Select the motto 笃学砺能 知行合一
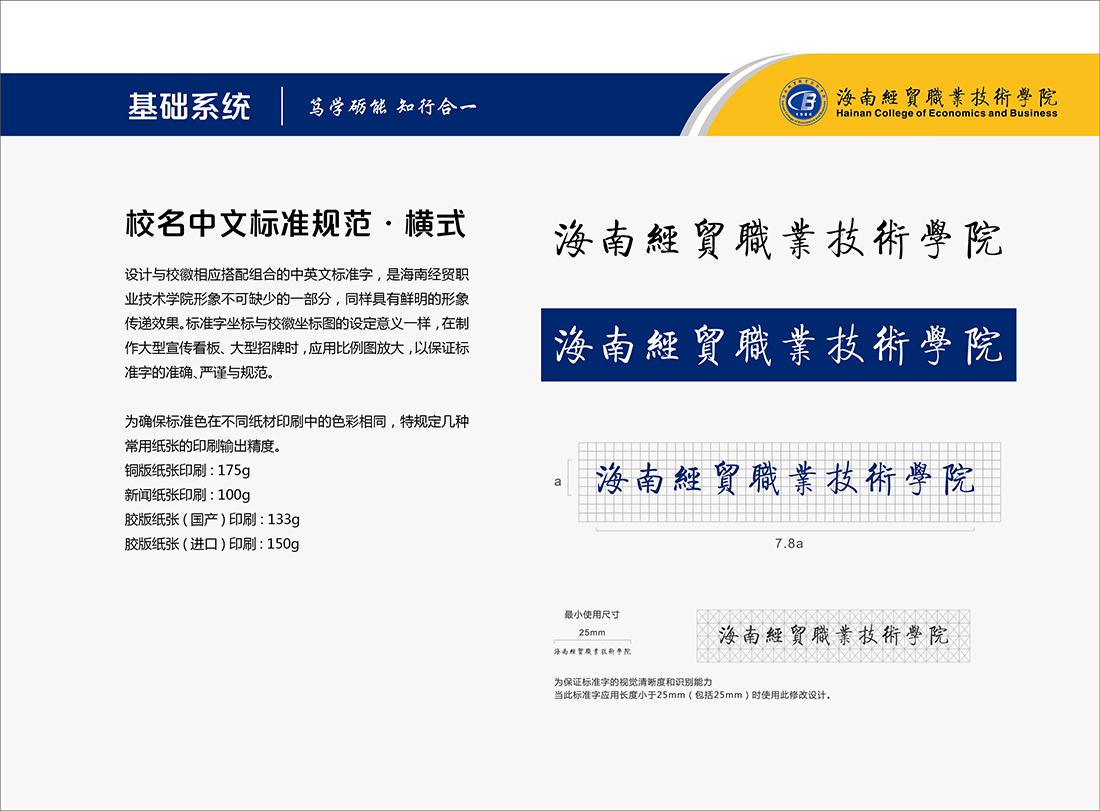Screen dimensions: 1100x811 pos(392,106)
